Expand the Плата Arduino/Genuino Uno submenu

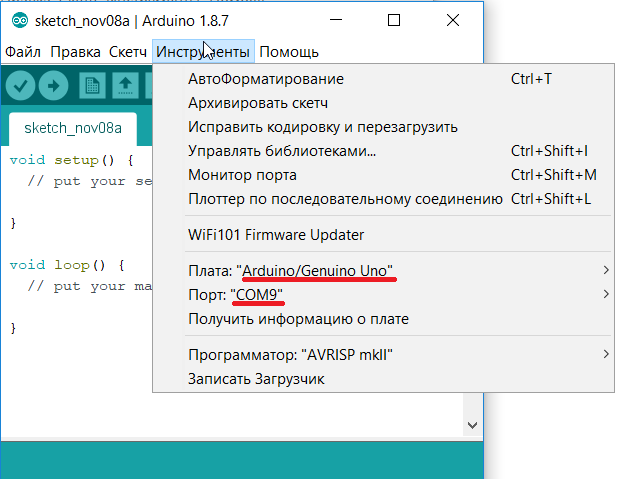pos(383,271)
